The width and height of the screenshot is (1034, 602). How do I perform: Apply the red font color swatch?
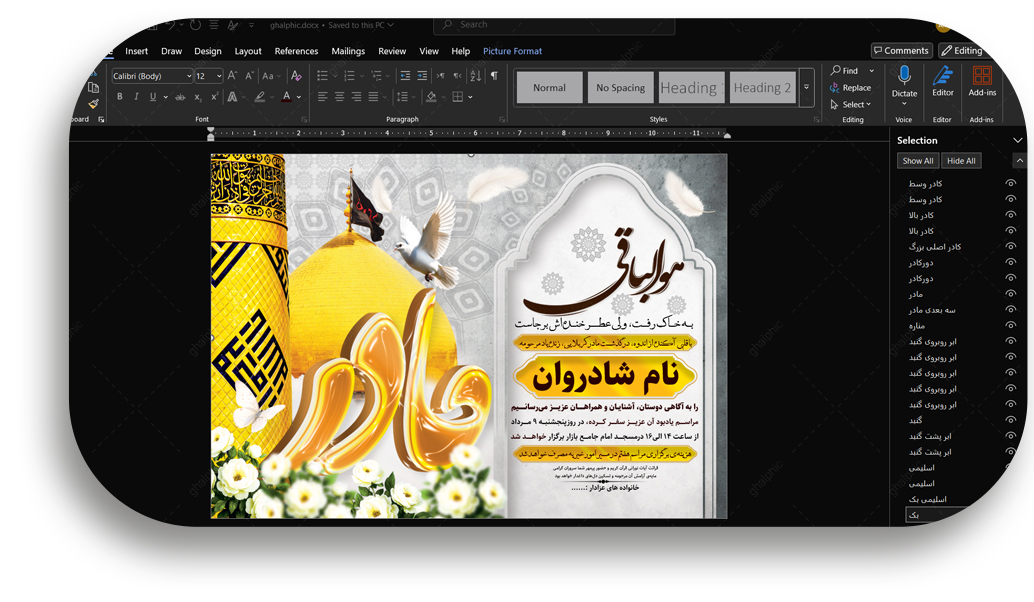[x=286, y=97]
